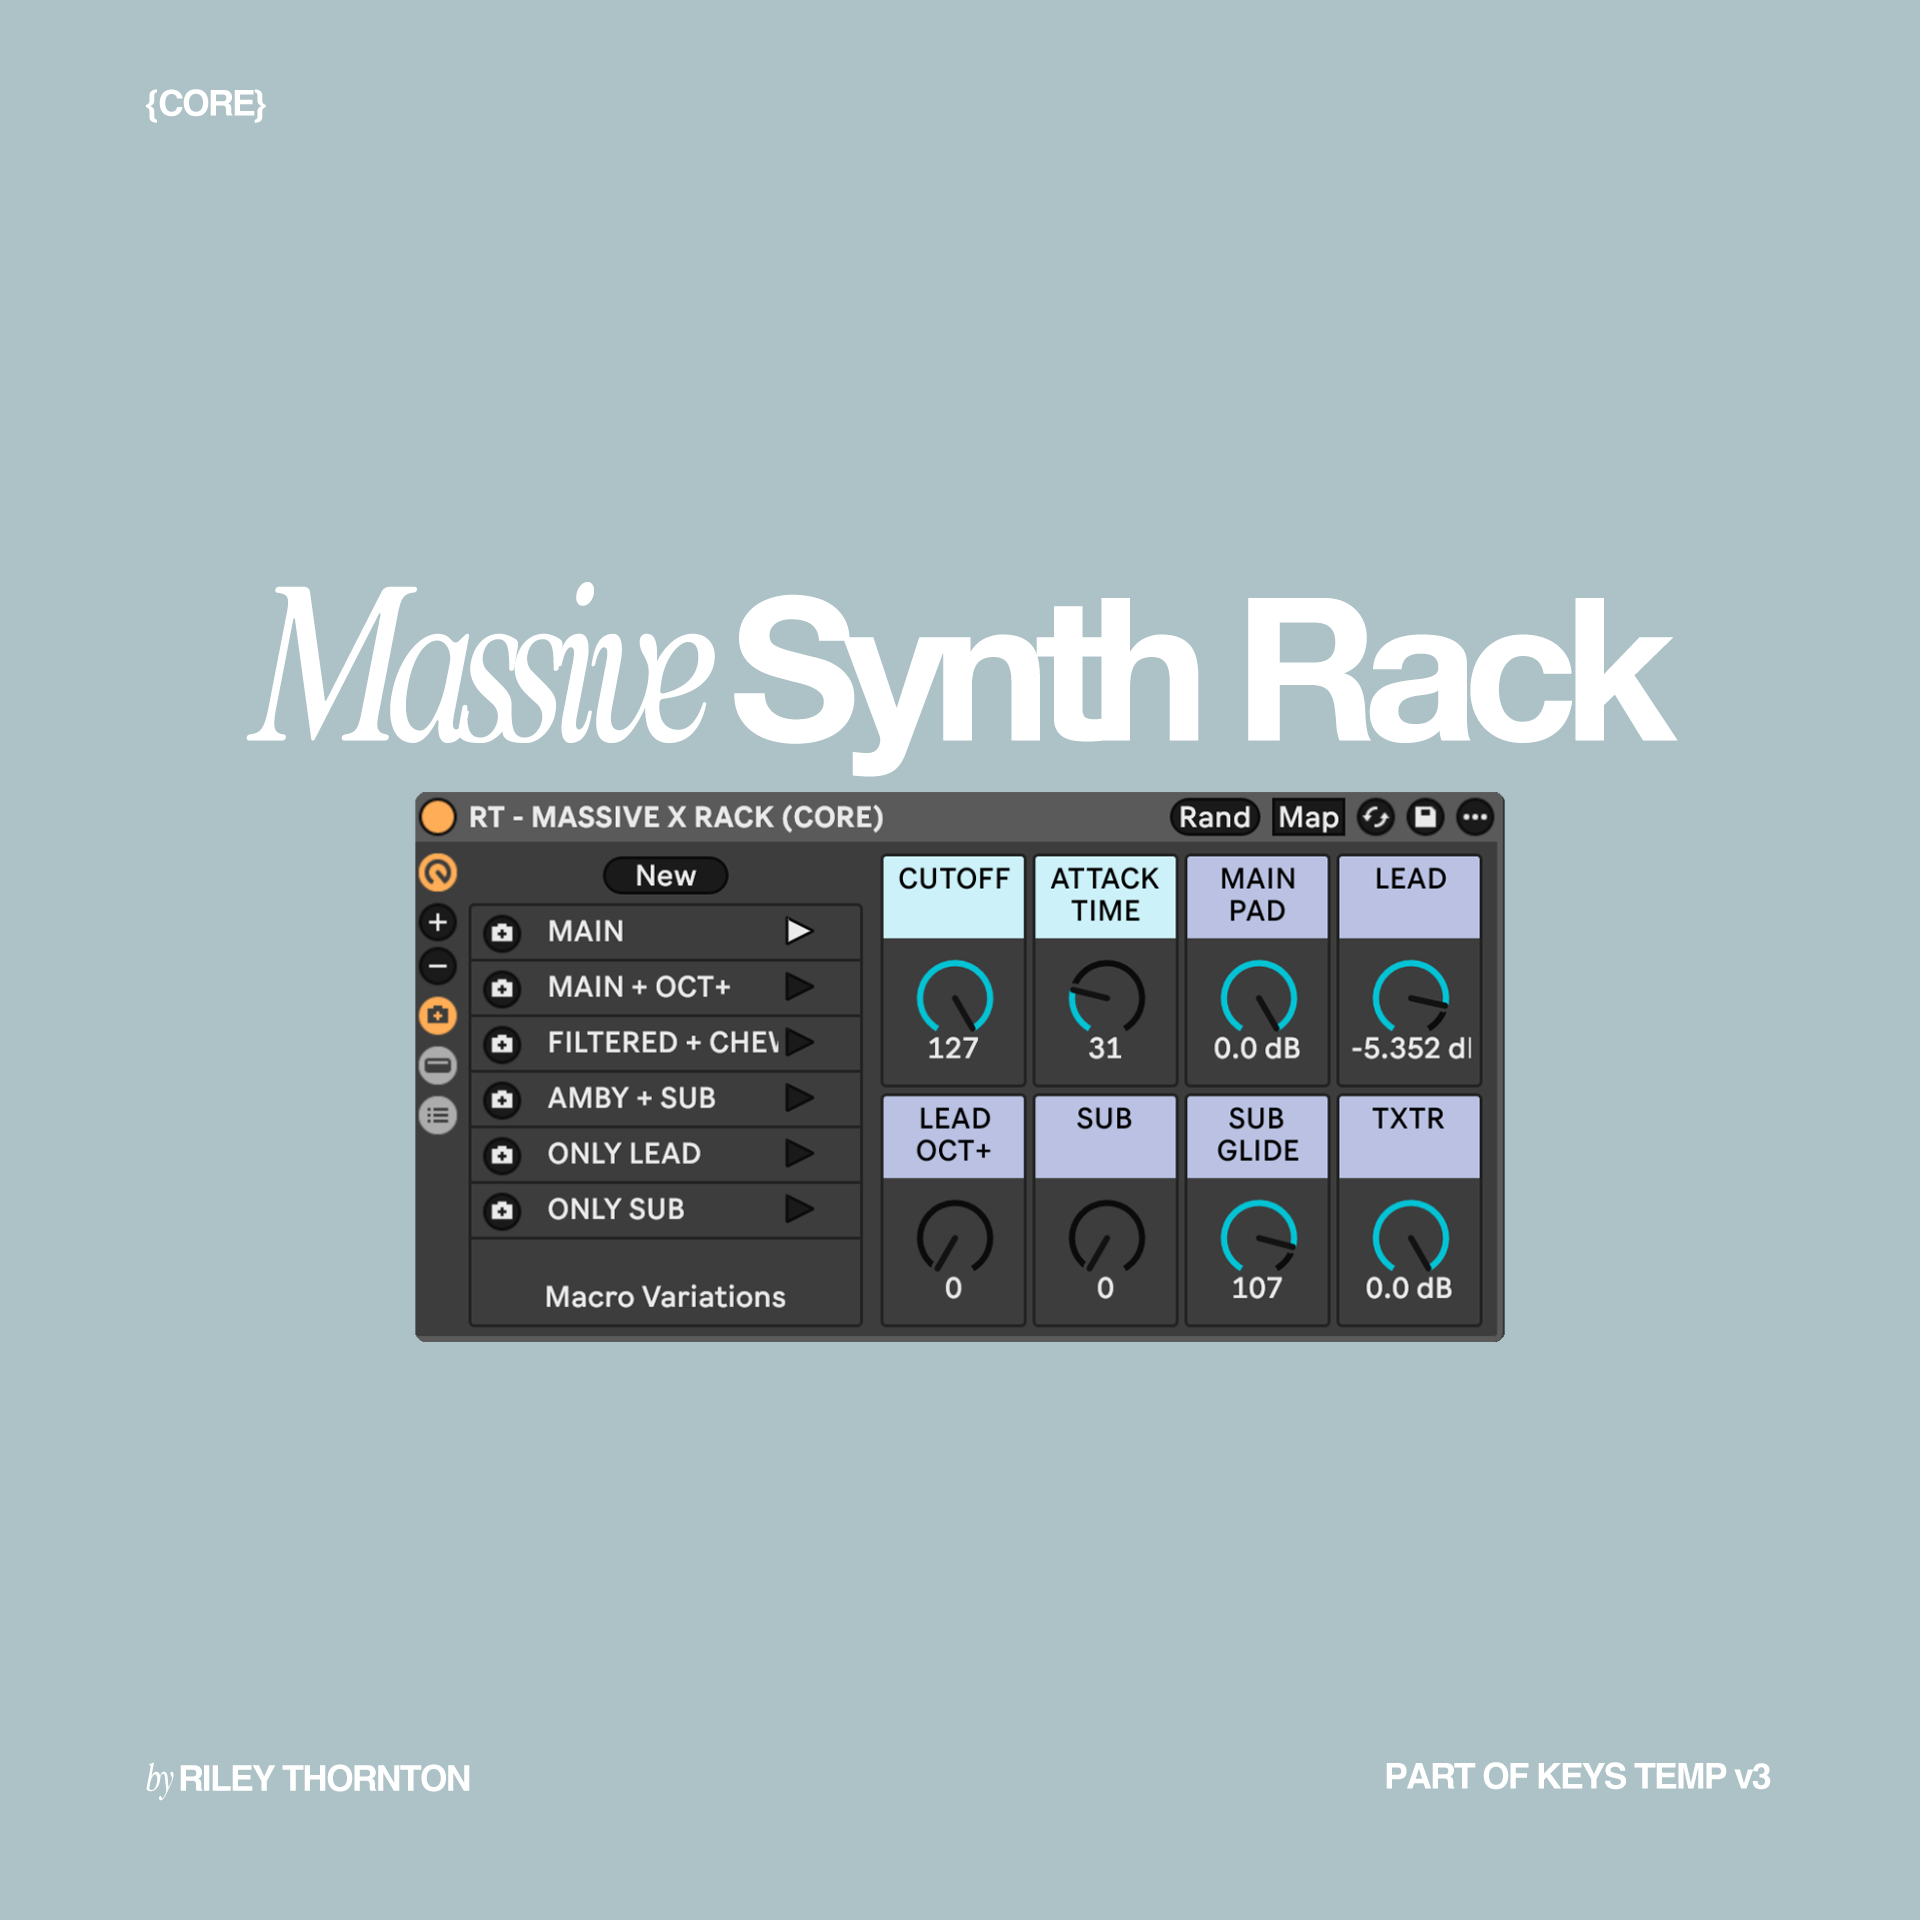Launch the FILTERED + CHEW variation arrow
This screenshot has width=1920, height=1920.
coord(799,1042)
